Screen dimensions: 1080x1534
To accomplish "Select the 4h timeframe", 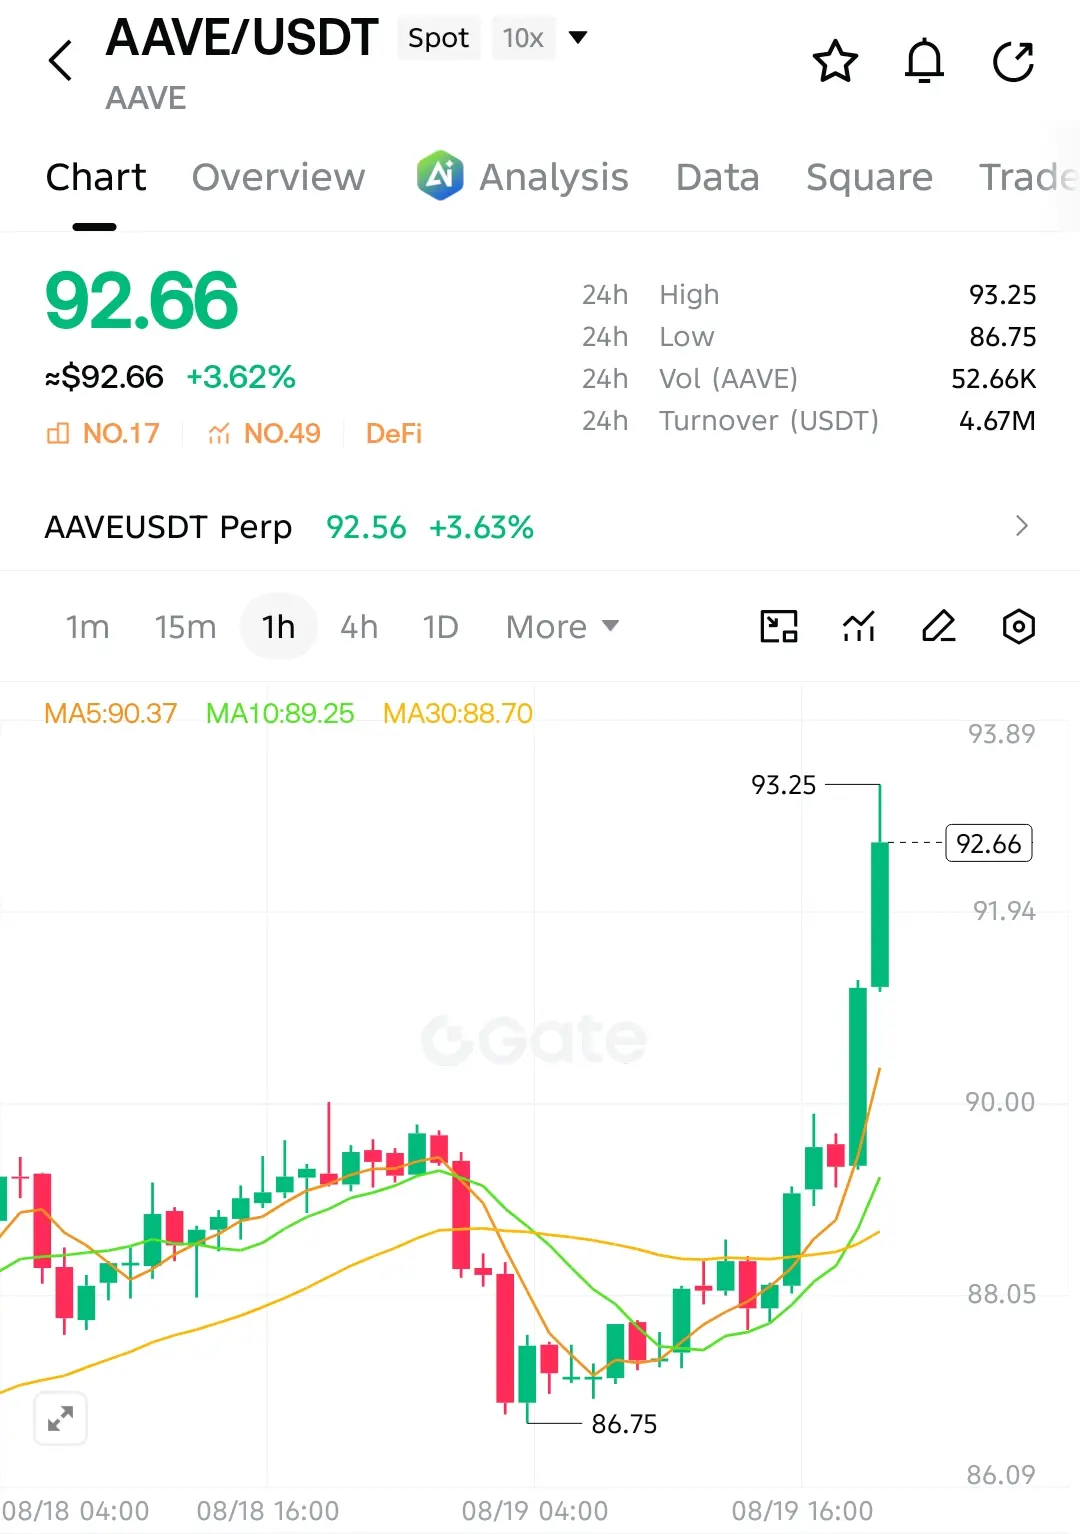I will (359, 627).
